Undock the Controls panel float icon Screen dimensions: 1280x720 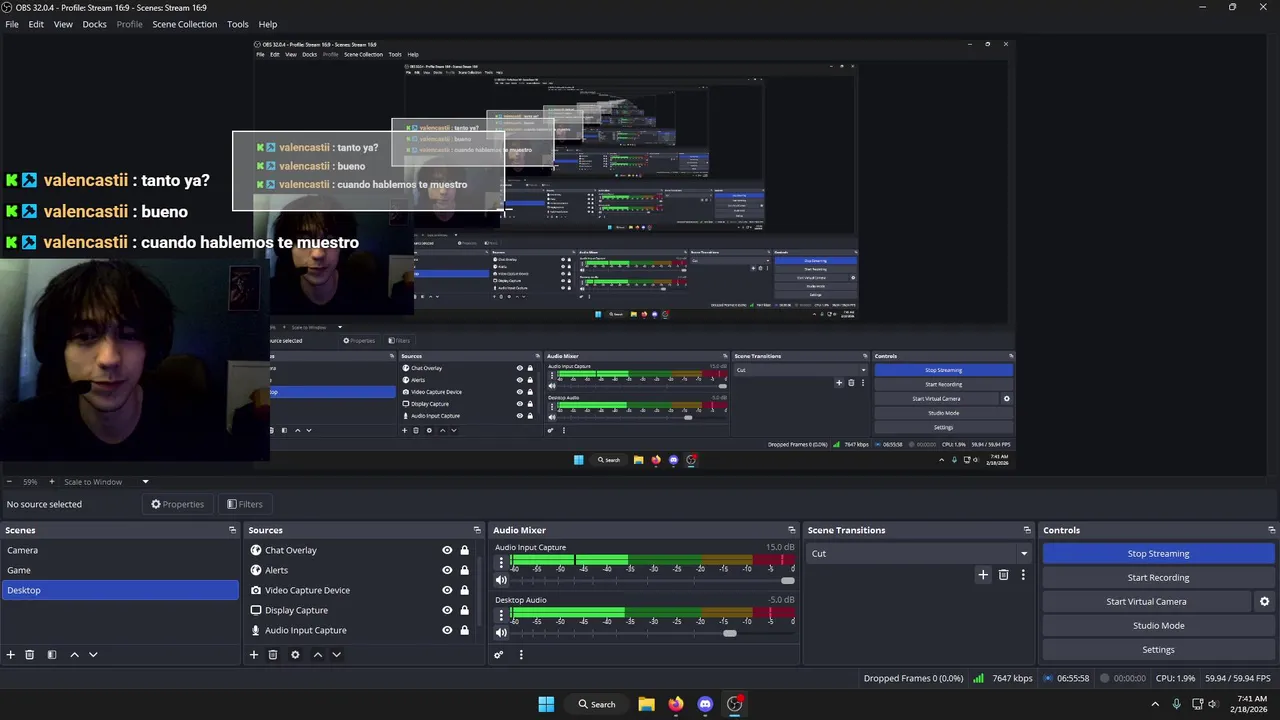[x=1272, y=530]
